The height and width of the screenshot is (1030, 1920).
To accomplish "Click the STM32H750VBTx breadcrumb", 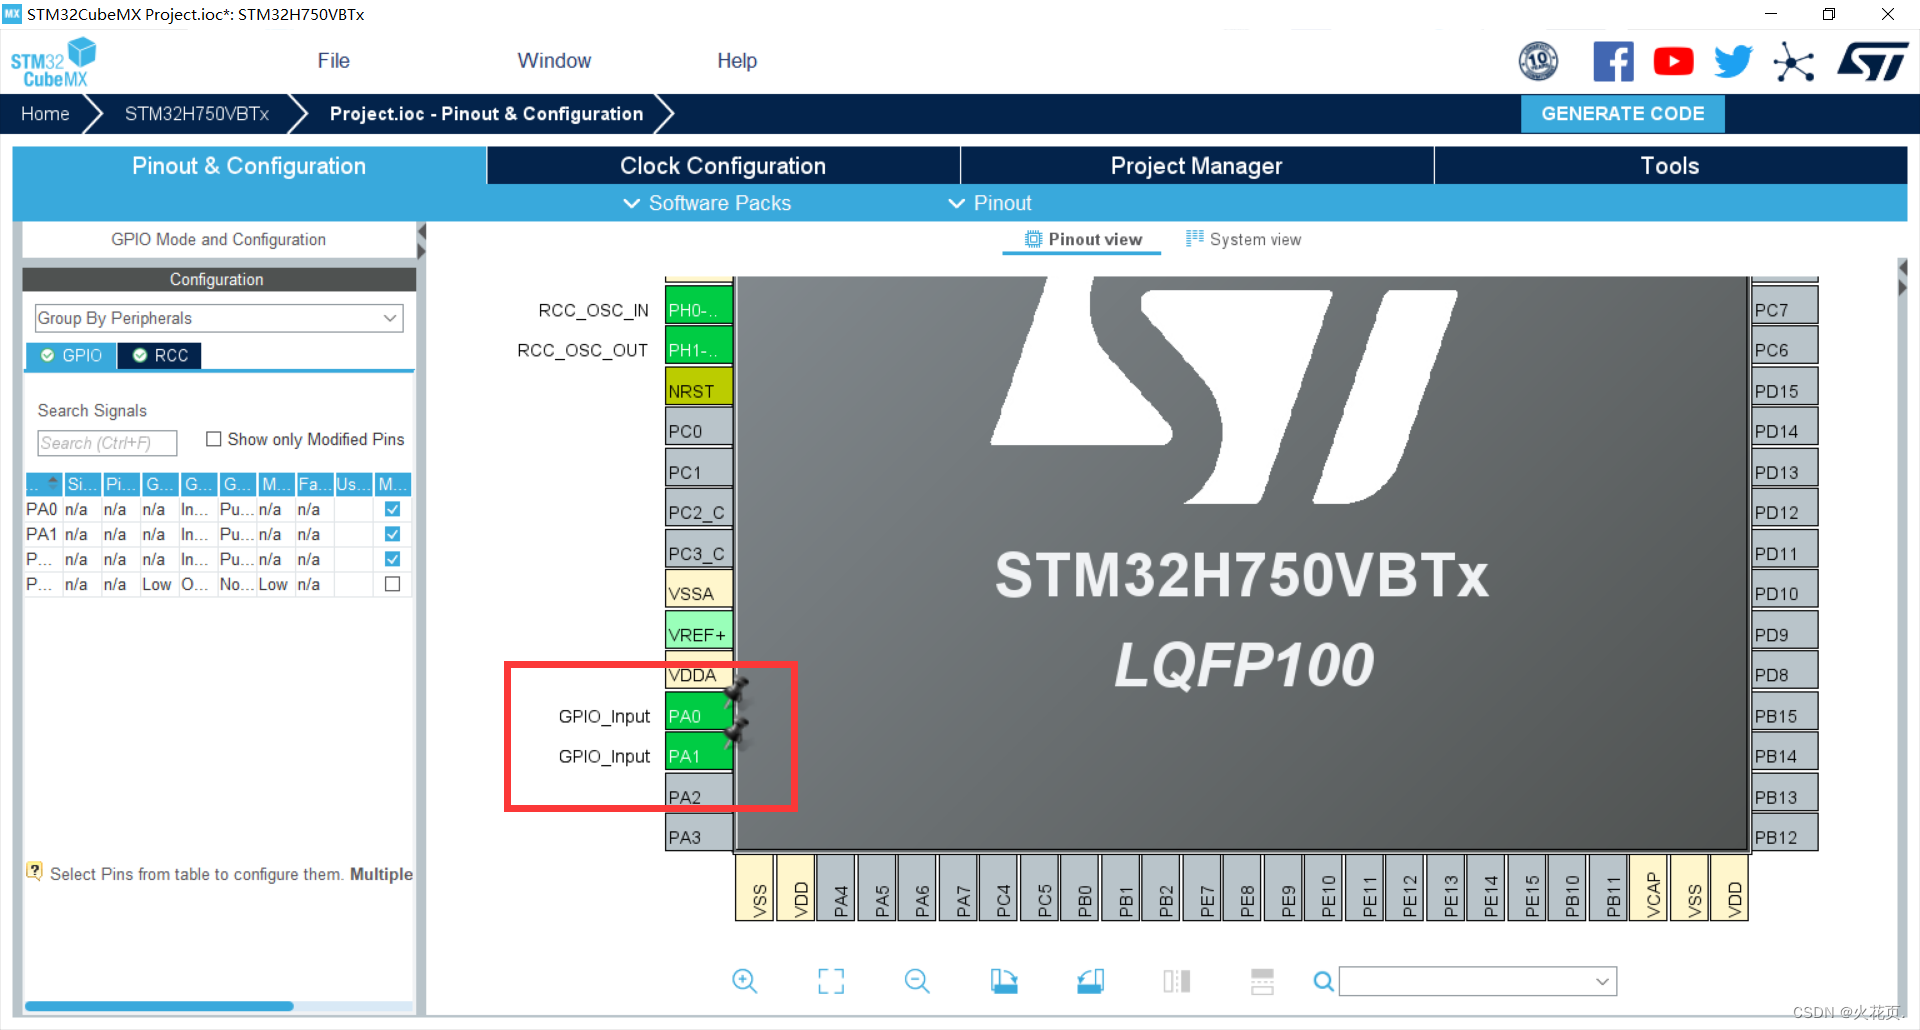I will (197, 114).
